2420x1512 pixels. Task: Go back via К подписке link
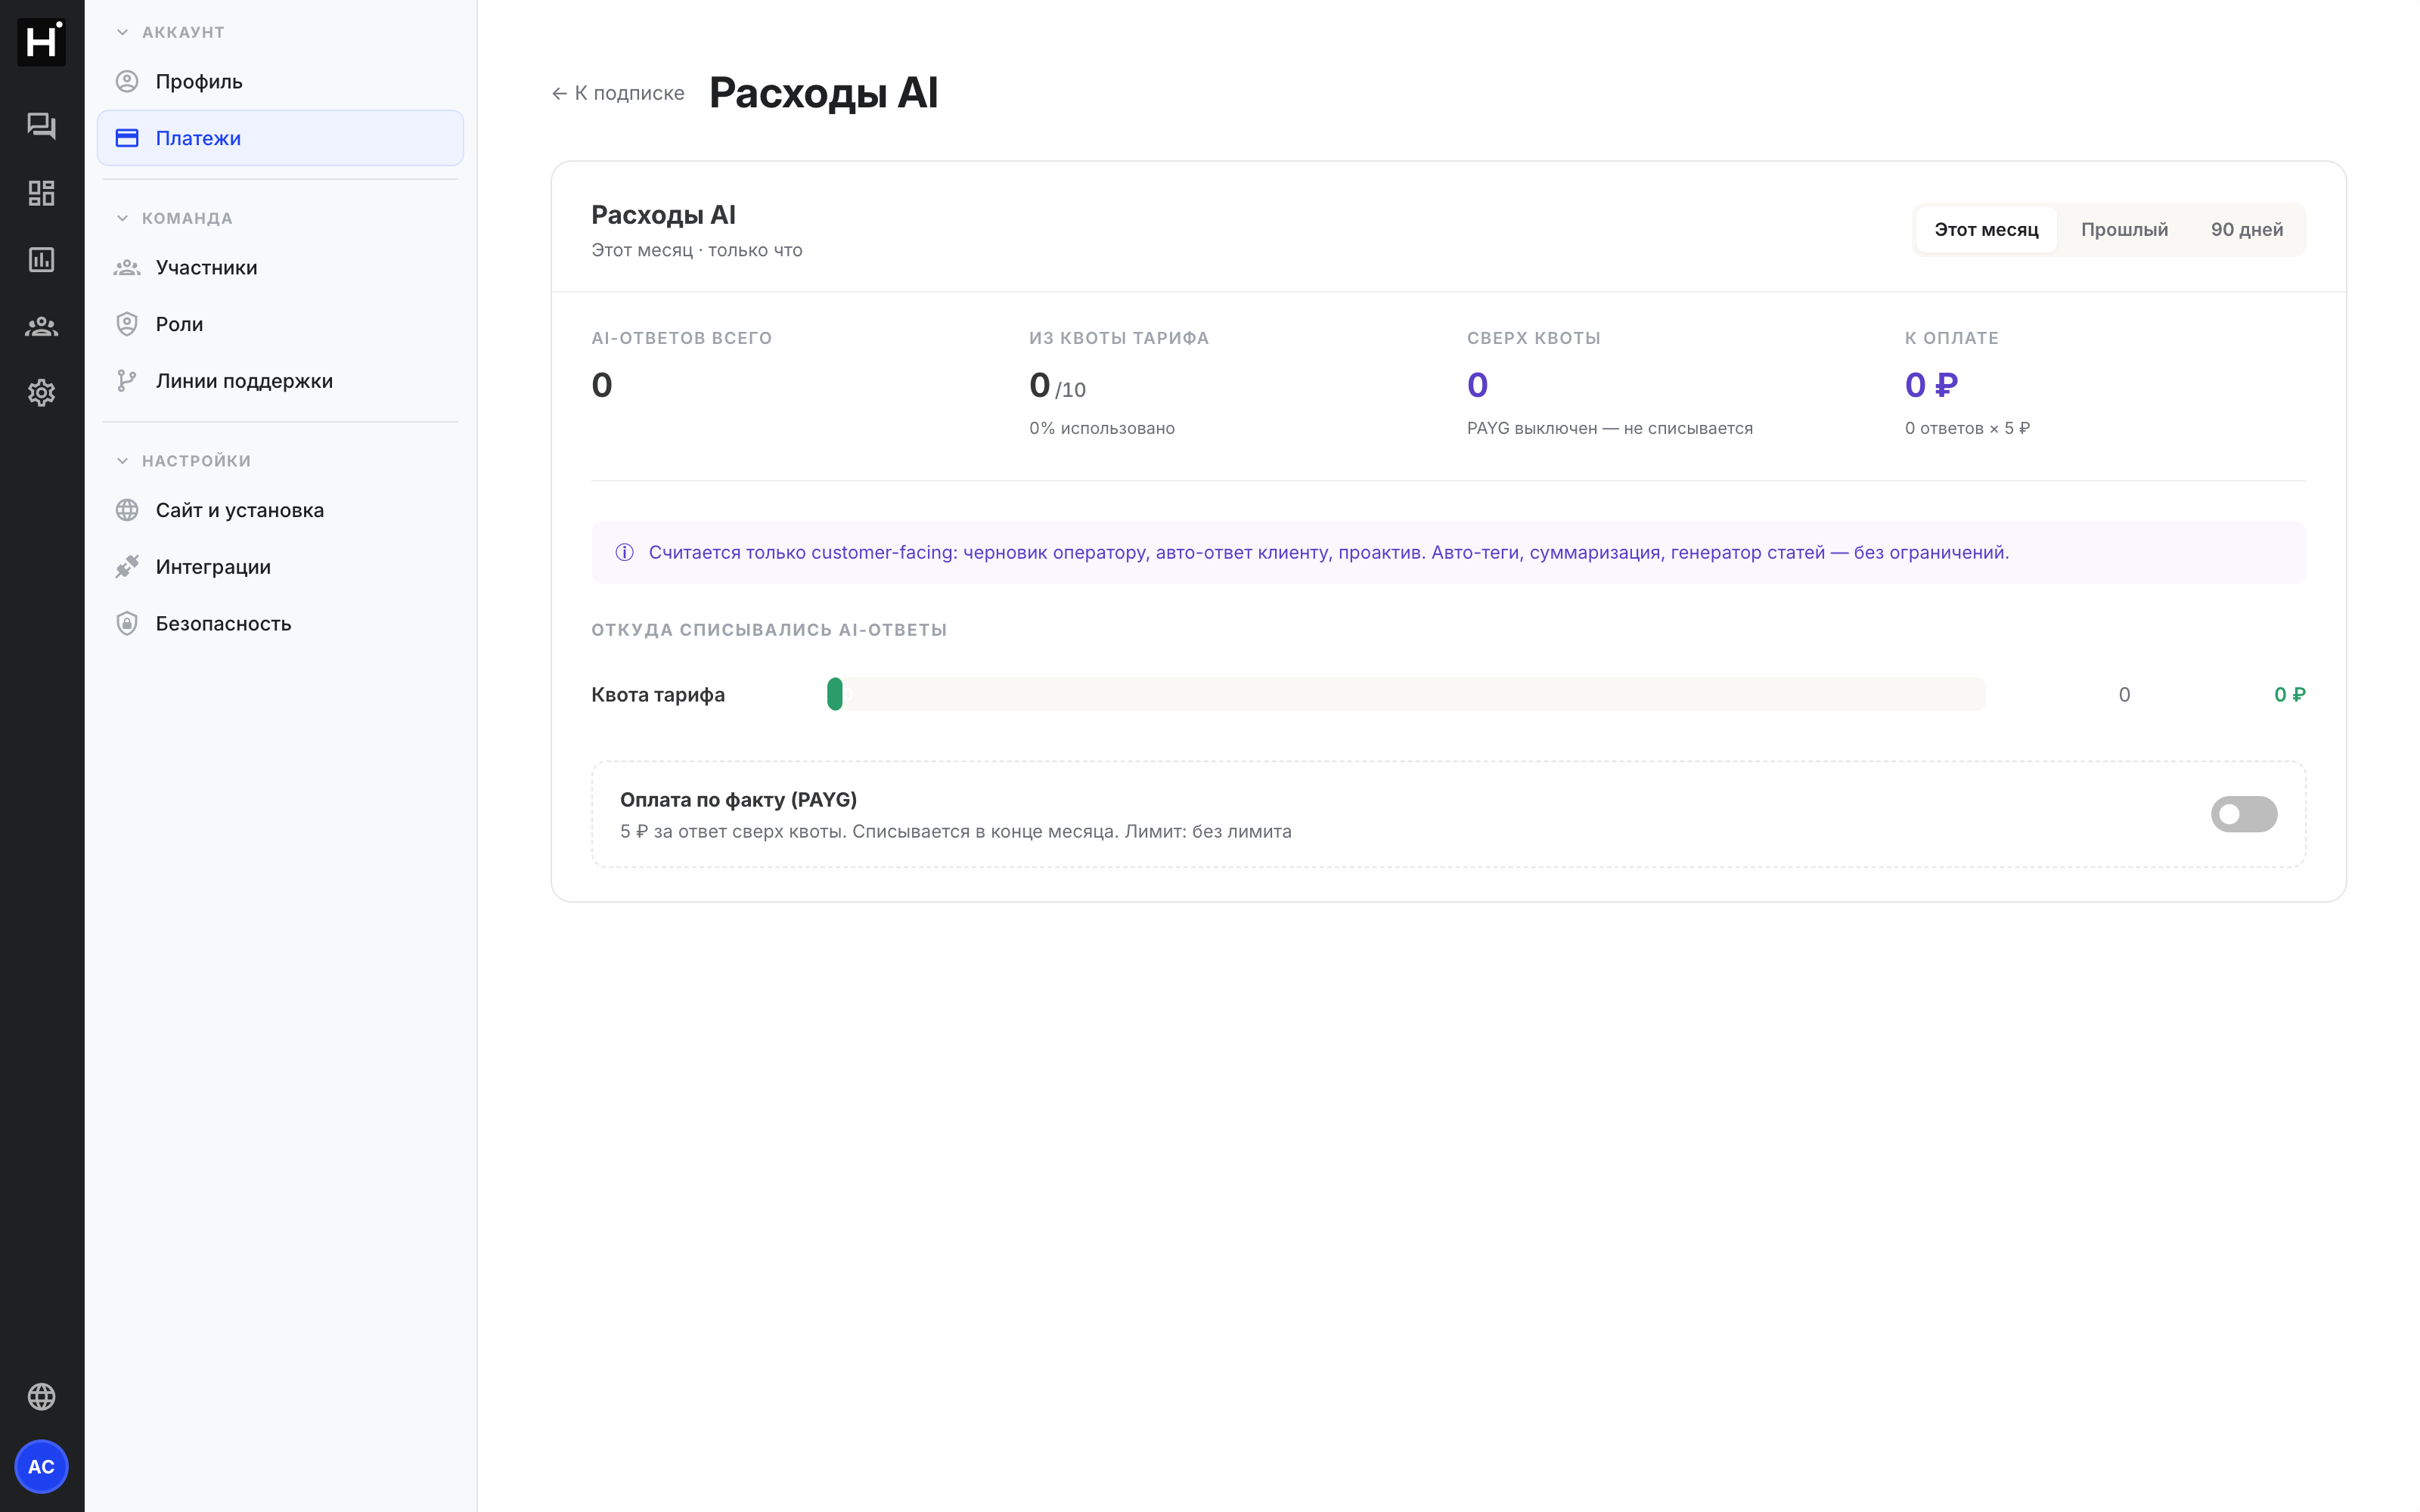click(x=618, y=93)
